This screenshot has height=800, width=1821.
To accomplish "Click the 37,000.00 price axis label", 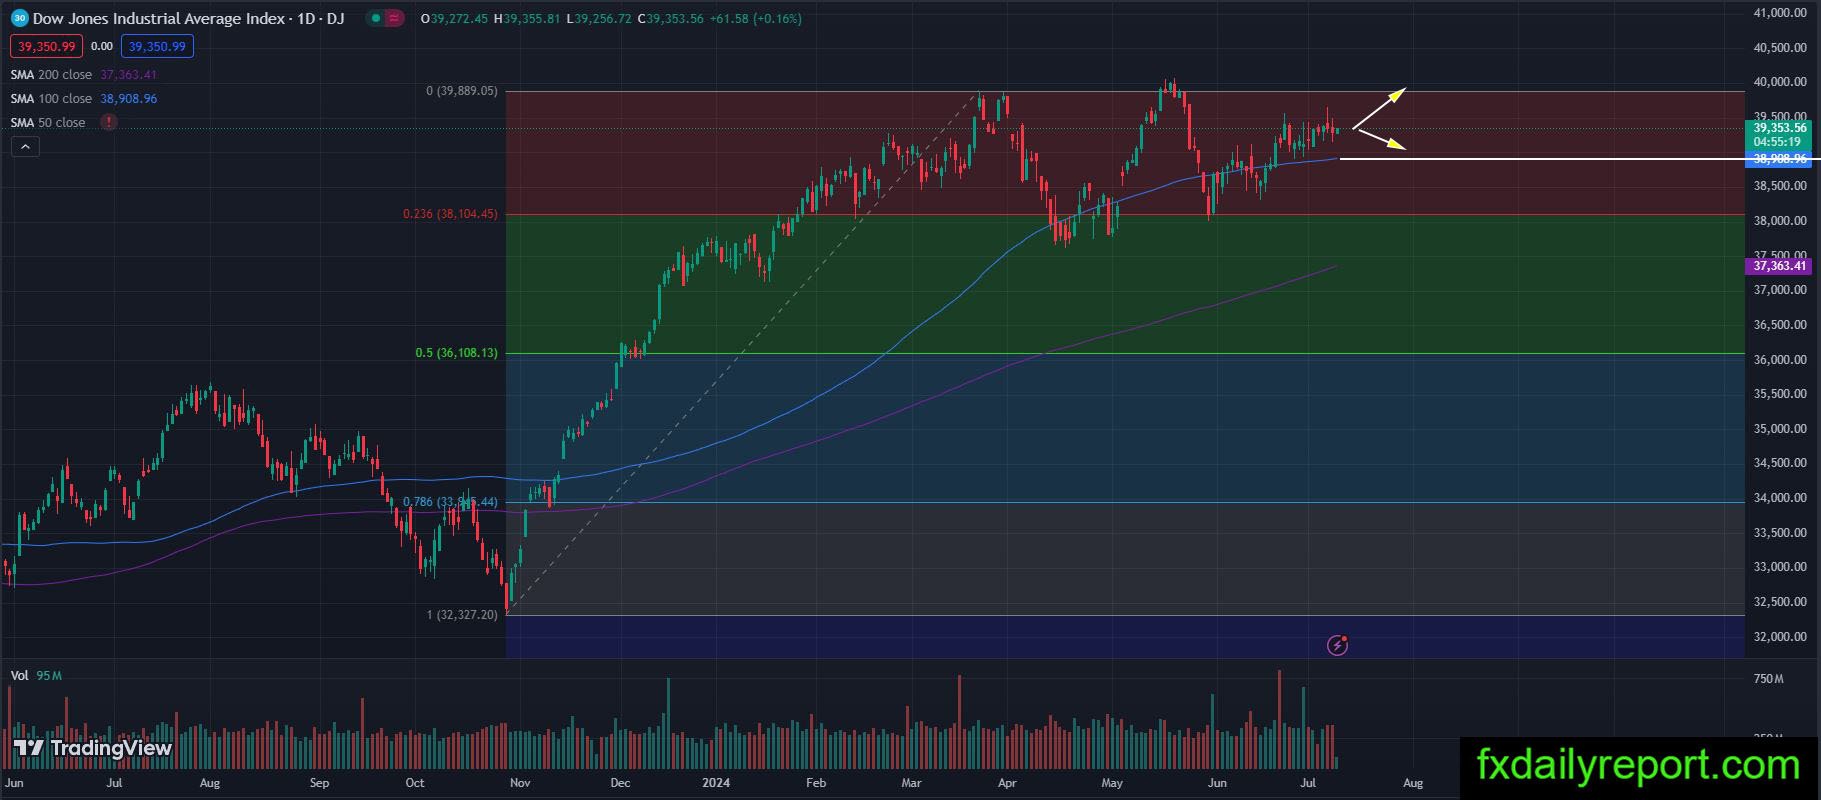I will [x=1780, y=290].
